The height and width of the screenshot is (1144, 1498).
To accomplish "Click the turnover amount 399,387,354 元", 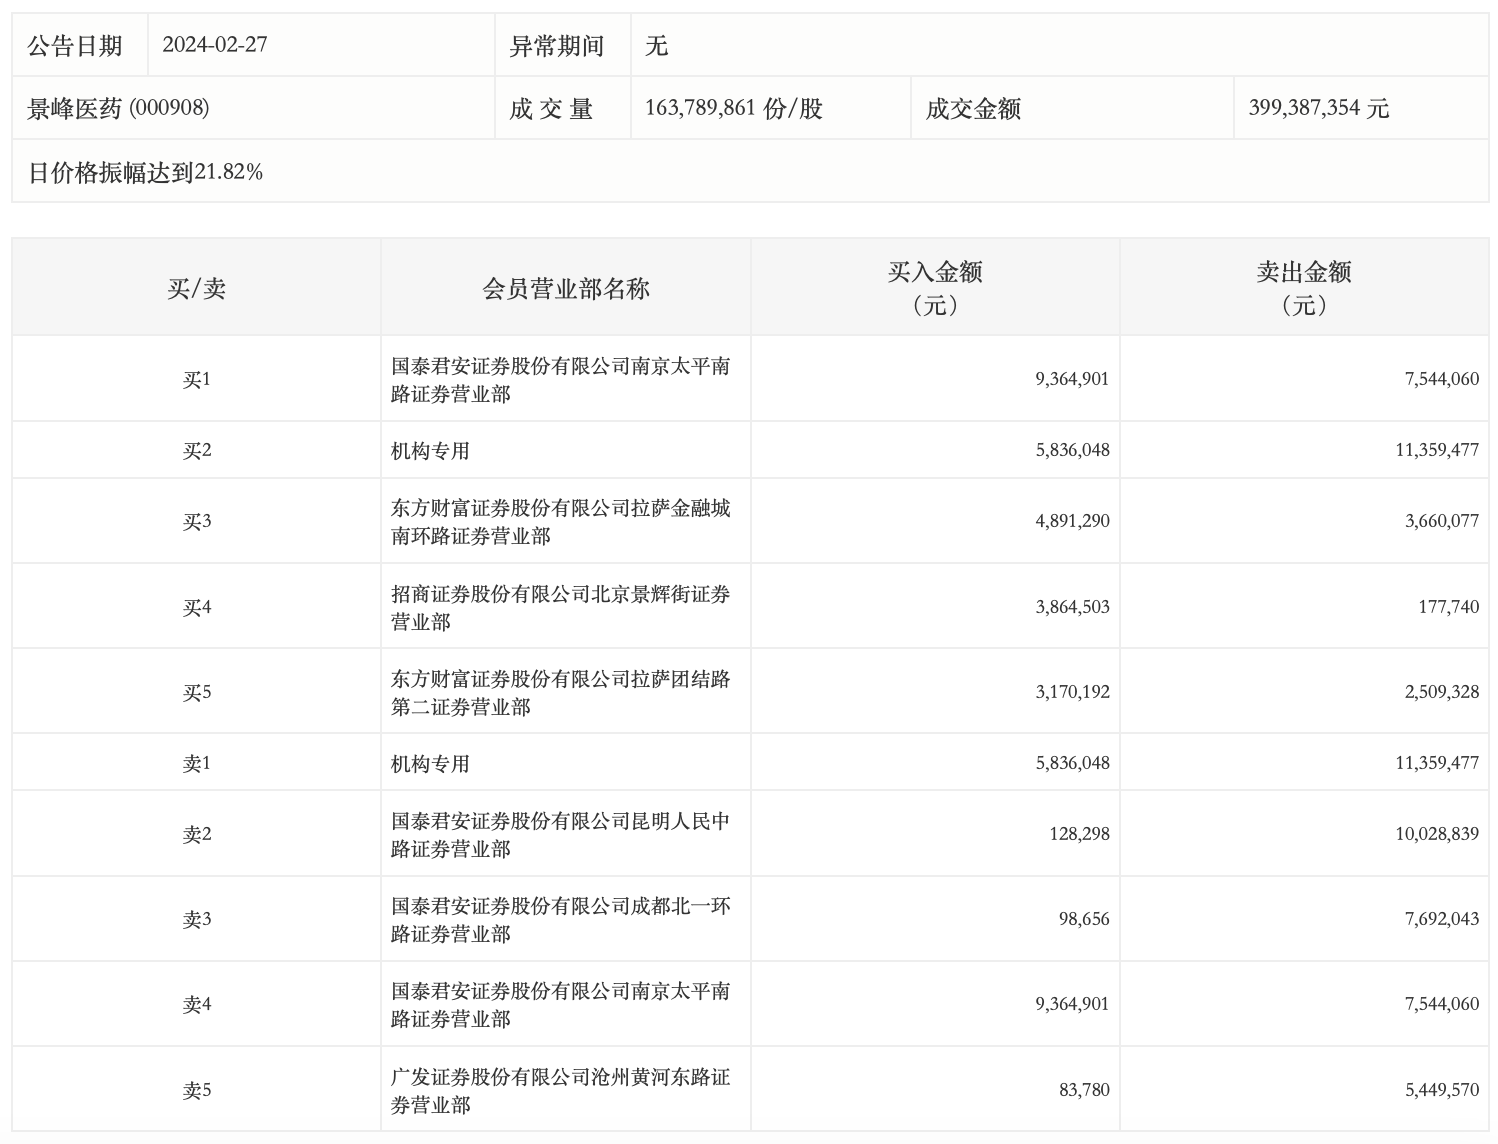I will click(1318, 108).
